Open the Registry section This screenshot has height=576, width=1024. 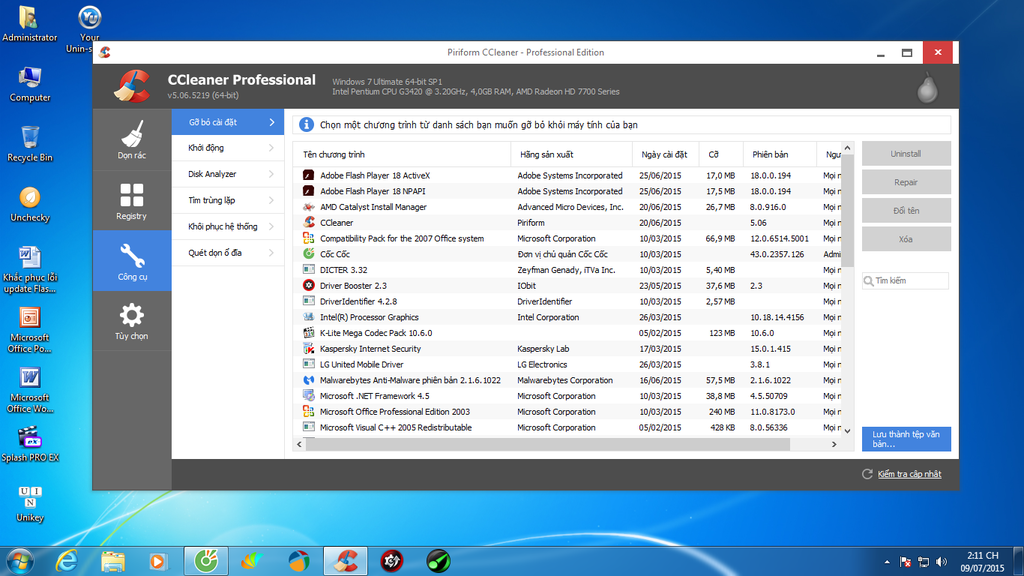[131, 201]
